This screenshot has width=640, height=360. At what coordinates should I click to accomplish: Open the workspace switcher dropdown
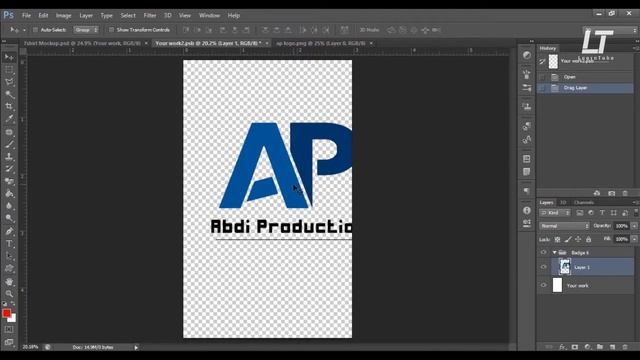click(x=610, y=30)
